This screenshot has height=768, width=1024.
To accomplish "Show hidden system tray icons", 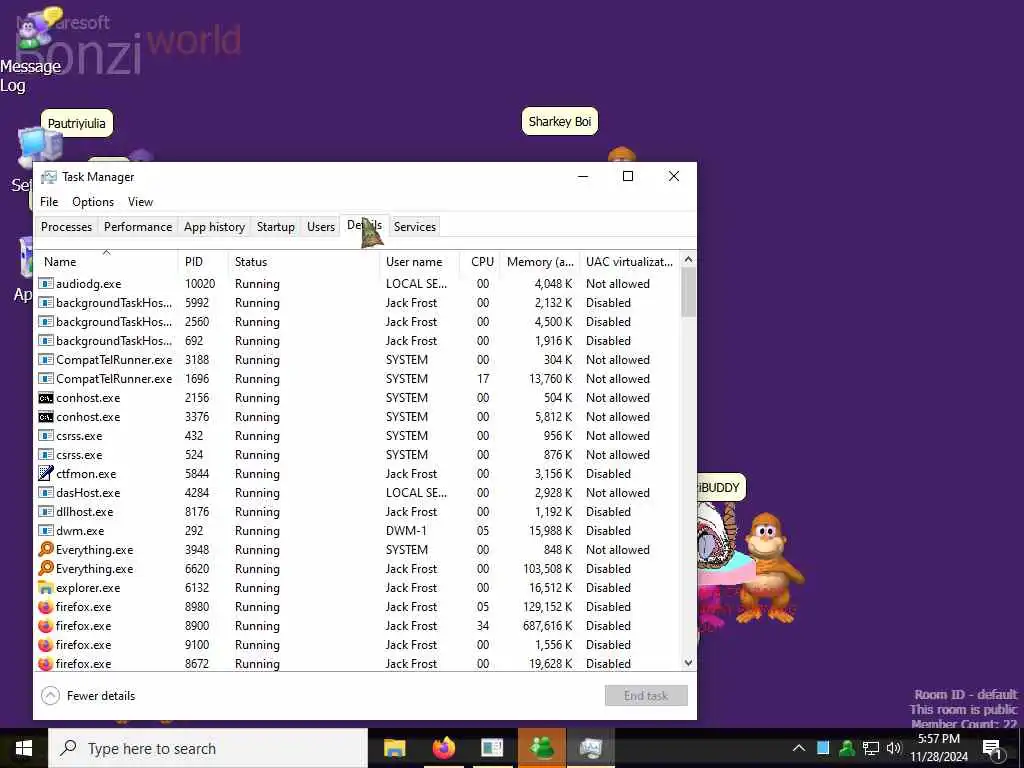I will (x=799, y=748).
